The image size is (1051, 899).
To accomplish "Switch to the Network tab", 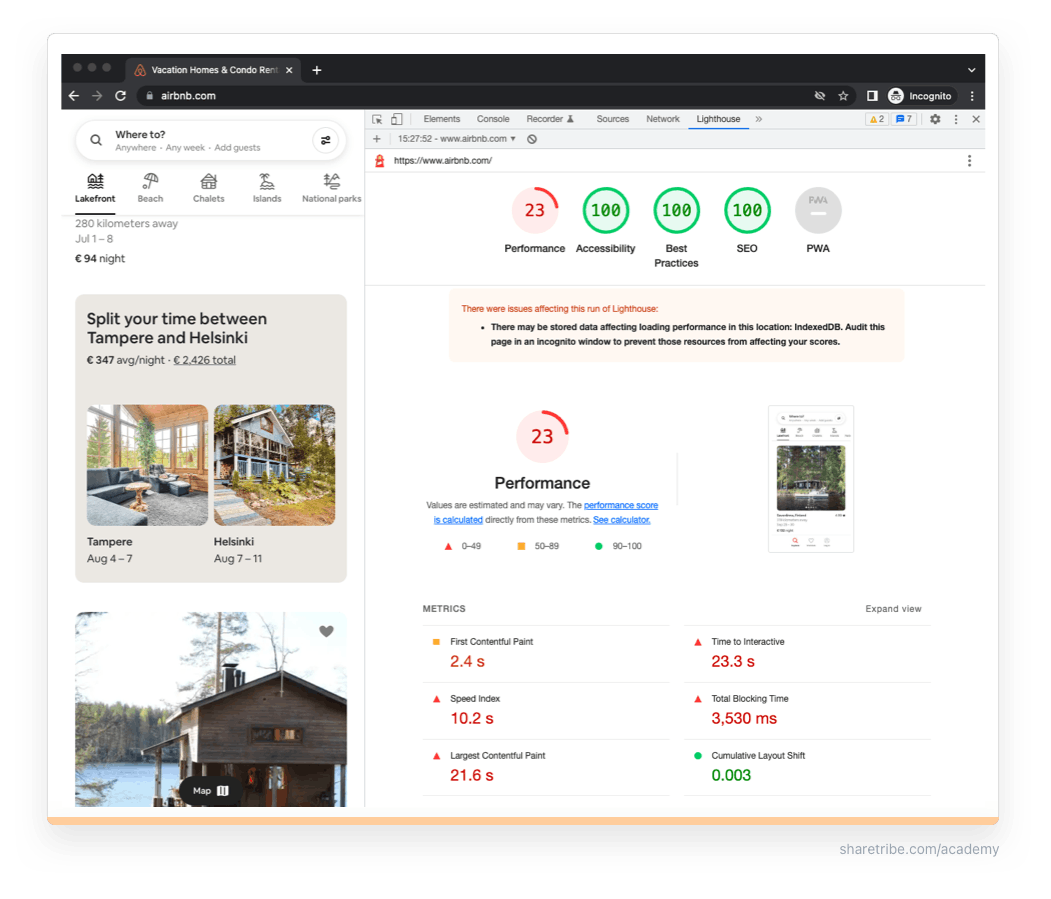I will tap(662, 119).
